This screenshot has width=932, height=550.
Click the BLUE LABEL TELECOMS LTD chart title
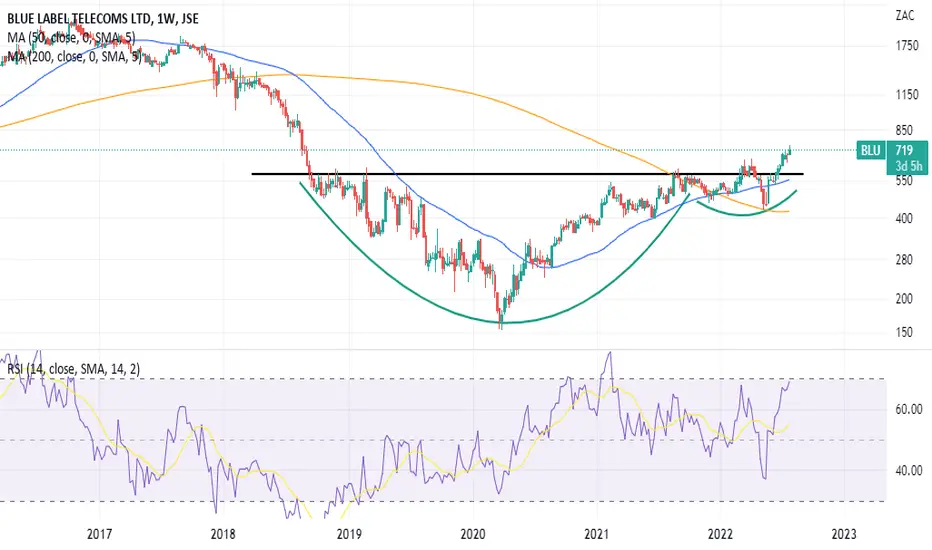pyautogui.click(x=102, y=19)
